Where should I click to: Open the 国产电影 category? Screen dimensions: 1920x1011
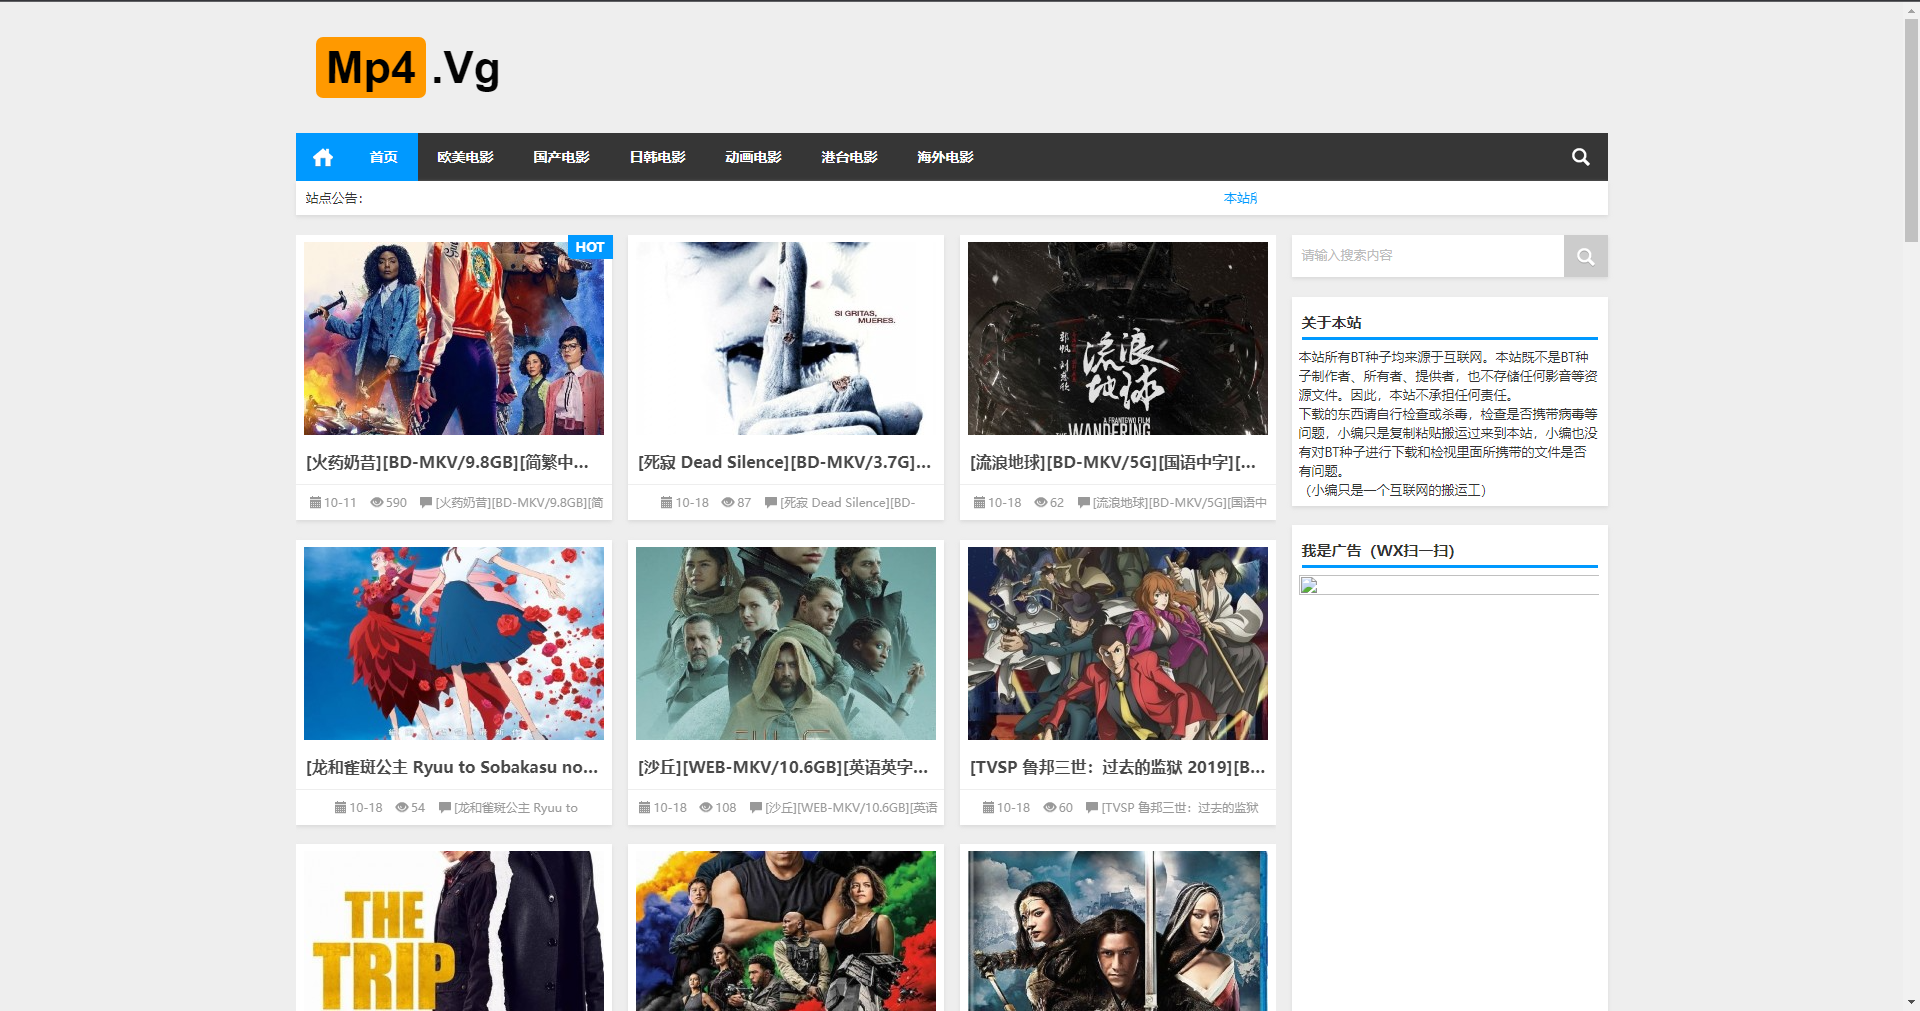click(x=561, y=157)
